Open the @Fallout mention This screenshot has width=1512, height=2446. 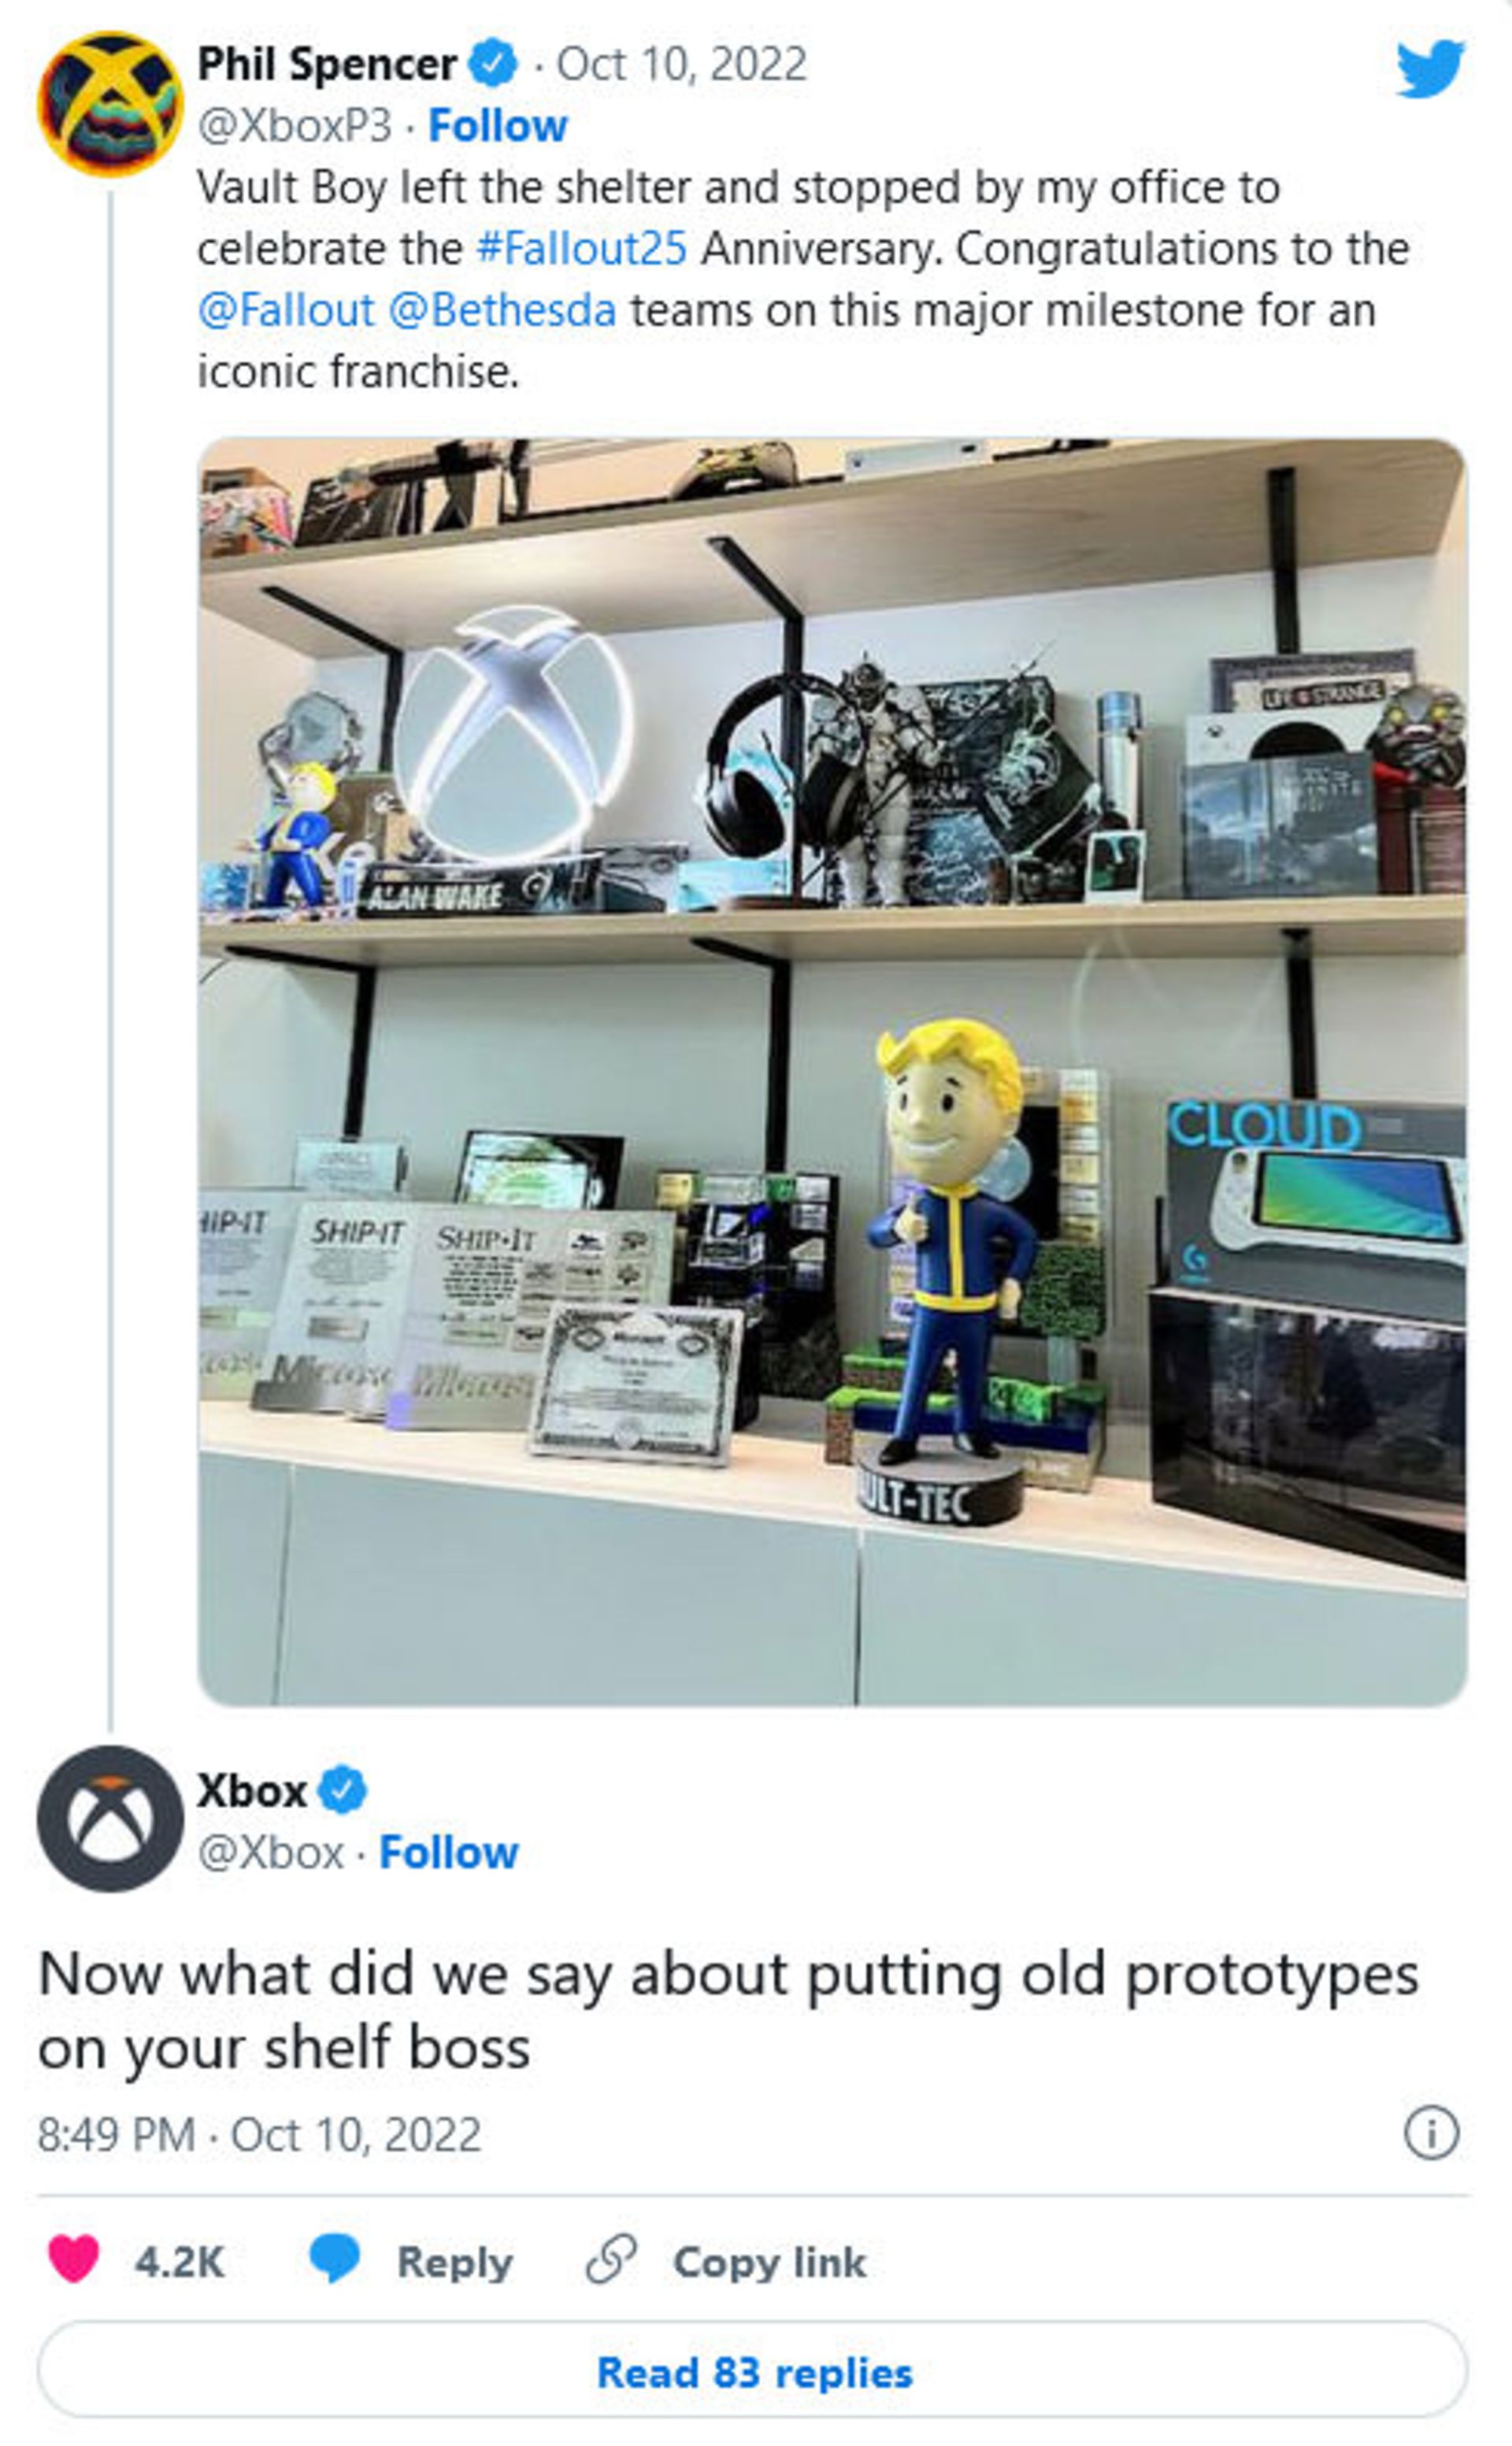(285, 310)
